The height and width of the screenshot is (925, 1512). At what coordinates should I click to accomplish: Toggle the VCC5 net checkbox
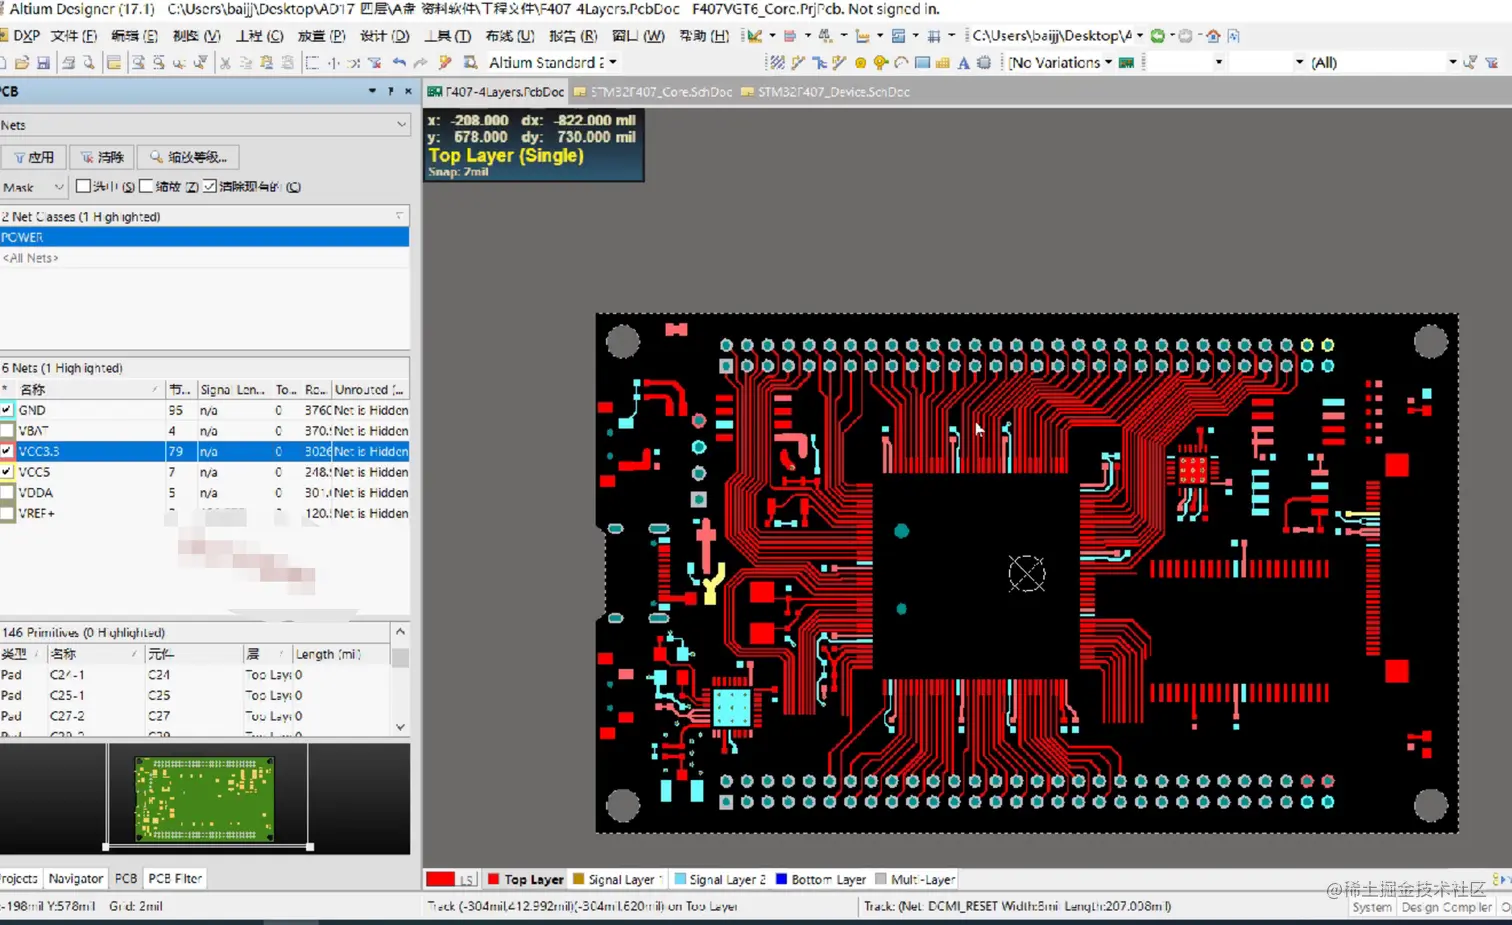point(7,472)
